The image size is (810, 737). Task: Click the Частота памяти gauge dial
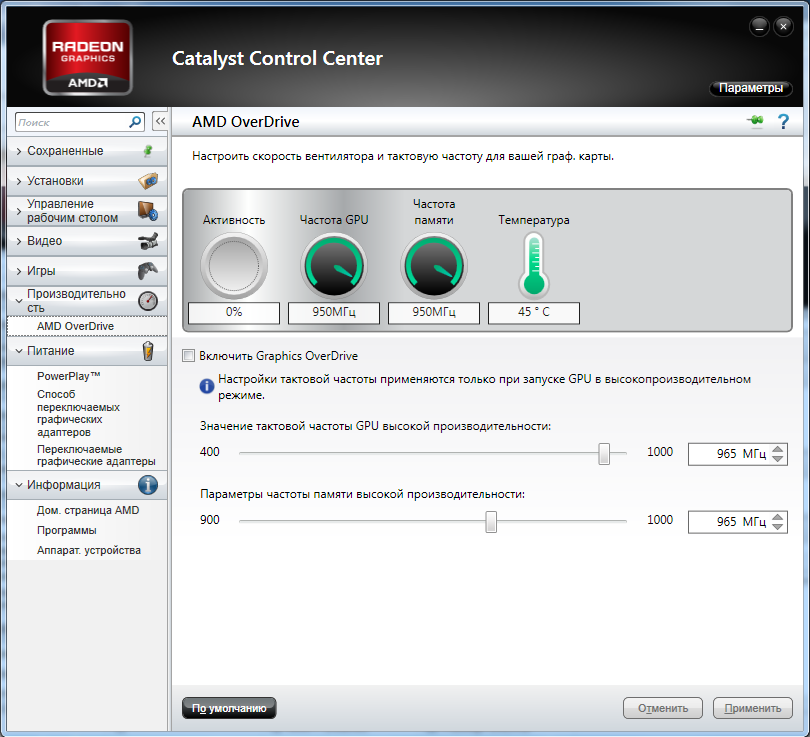click(x=434, y=265)
